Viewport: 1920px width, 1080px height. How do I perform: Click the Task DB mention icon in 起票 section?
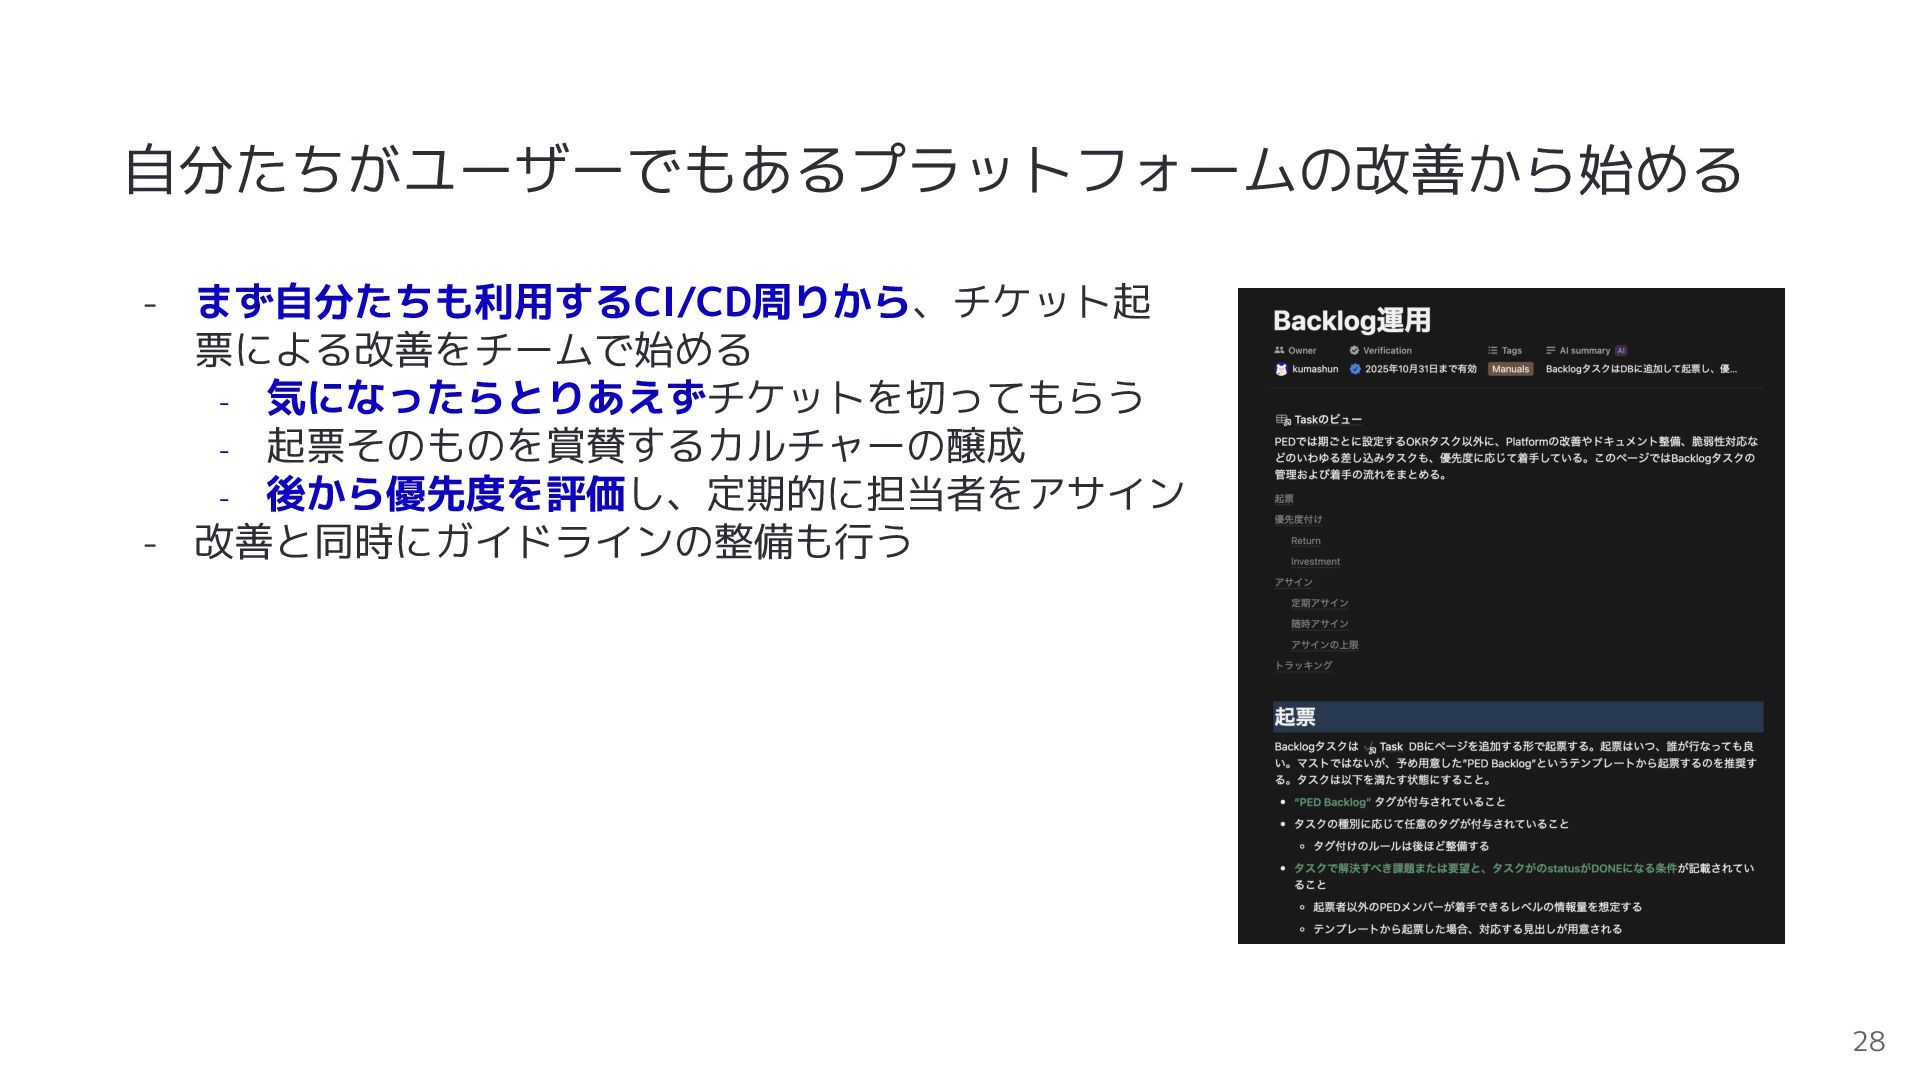[x=1371, y=748]
